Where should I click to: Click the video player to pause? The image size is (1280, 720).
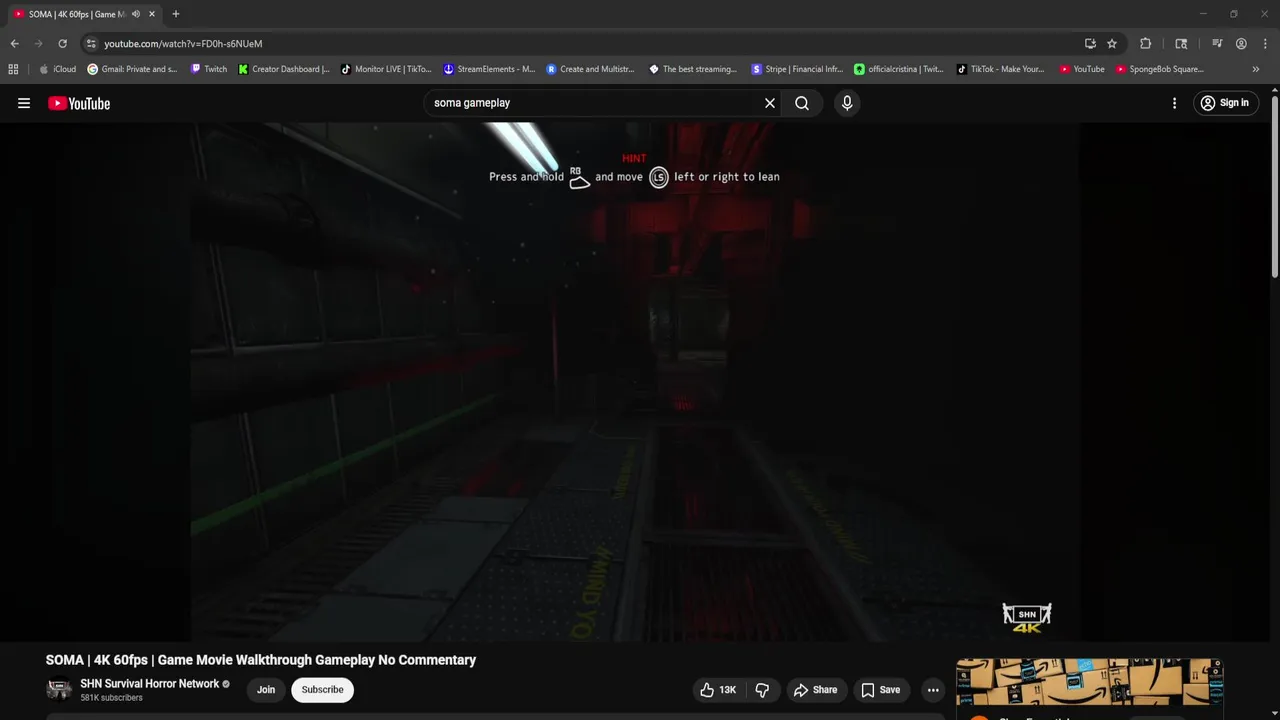(x=635, y=380)
